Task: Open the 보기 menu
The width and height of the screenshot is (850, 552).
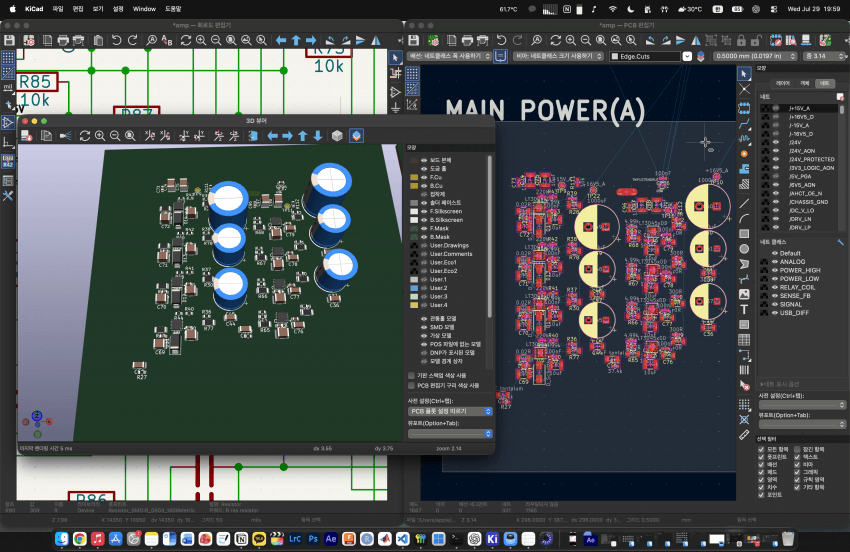Action: [x=98, y=9]
